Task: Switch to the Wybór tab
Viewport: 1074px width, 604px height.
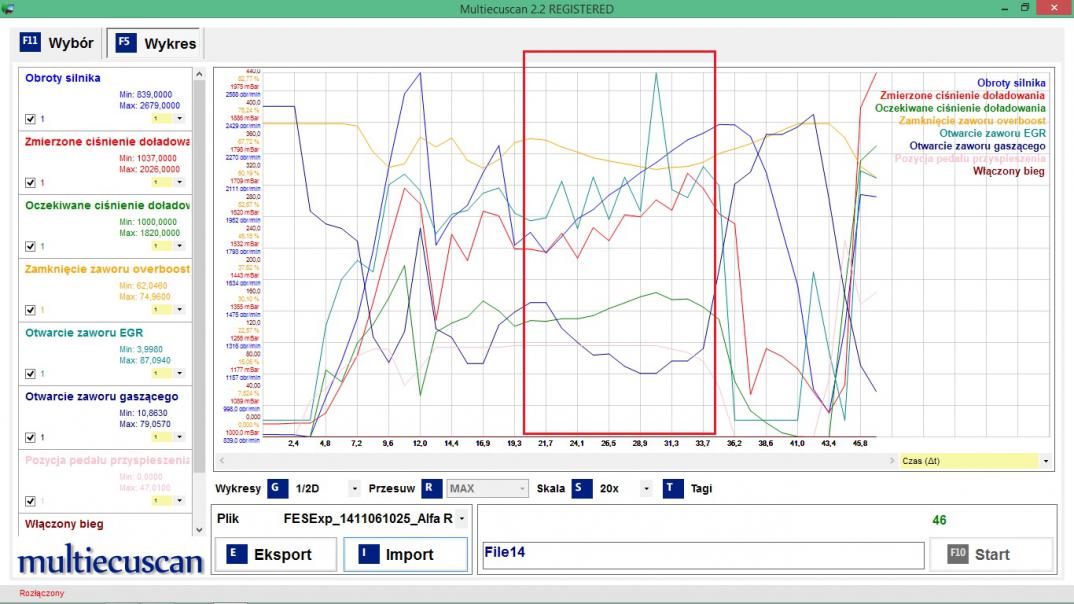Action: 58,43
